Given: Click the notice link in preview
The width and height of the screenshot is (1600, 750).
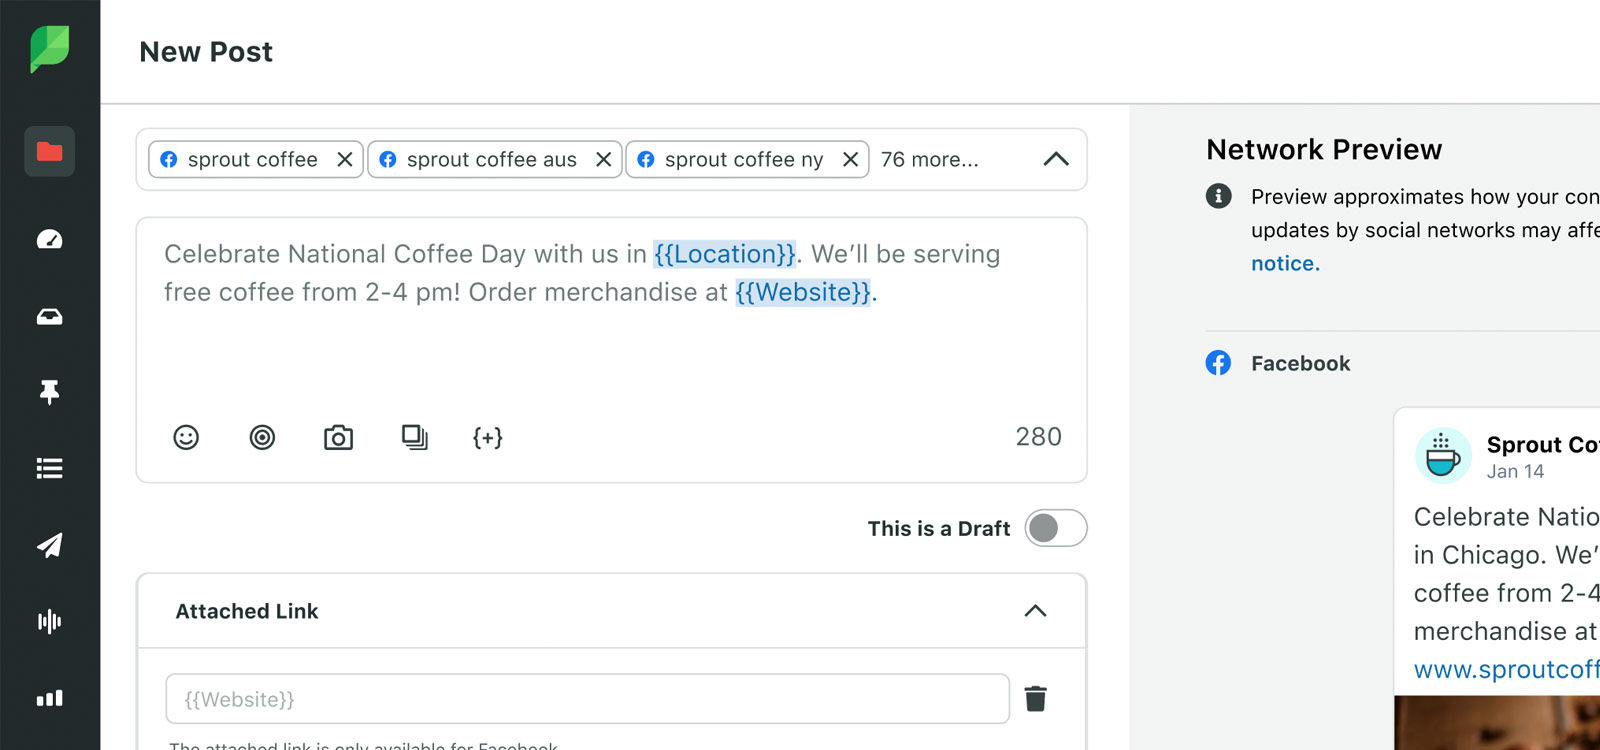Looking at the screenshot, I should pos(1285,263).
